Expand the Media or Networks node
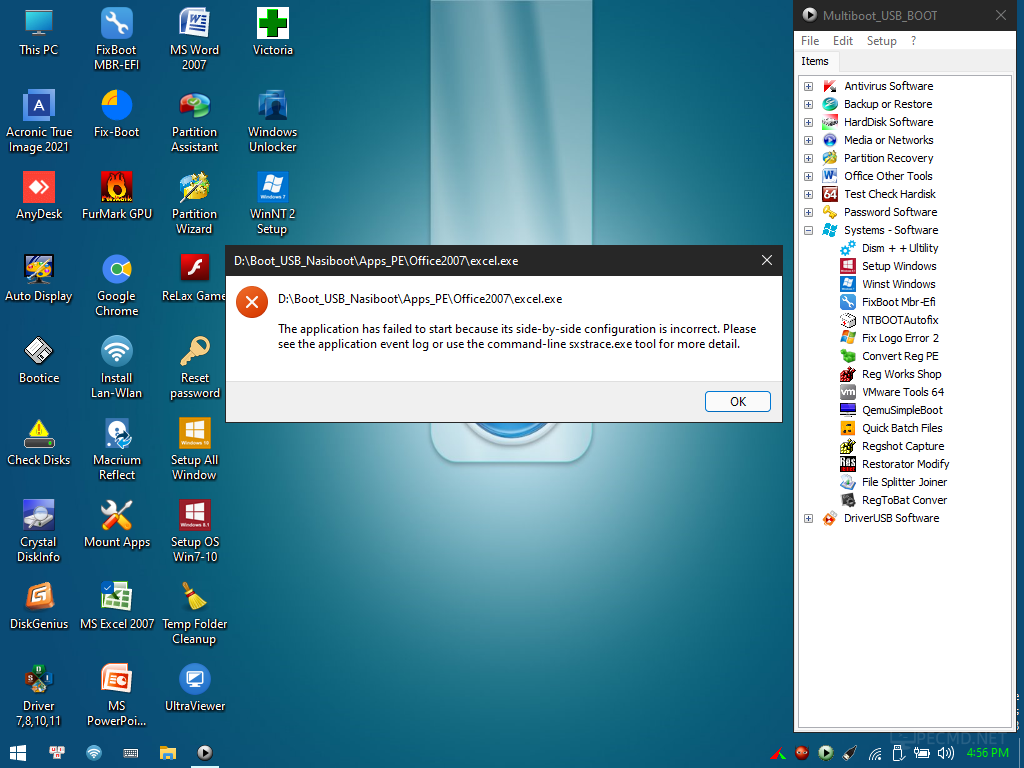The image size is (1024, 768). click(x=808, y=140)
